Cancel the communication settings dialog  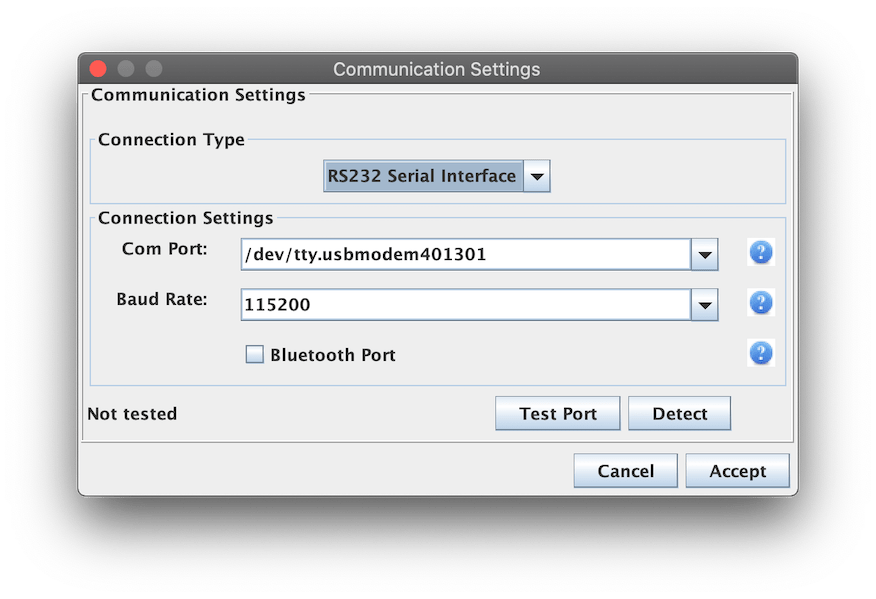pyautogui.click(x=626, y=470)
